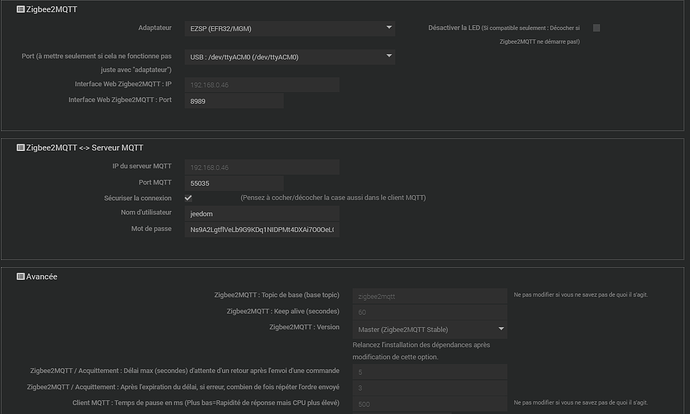Select the Mot de passe input field

(262, 229)
